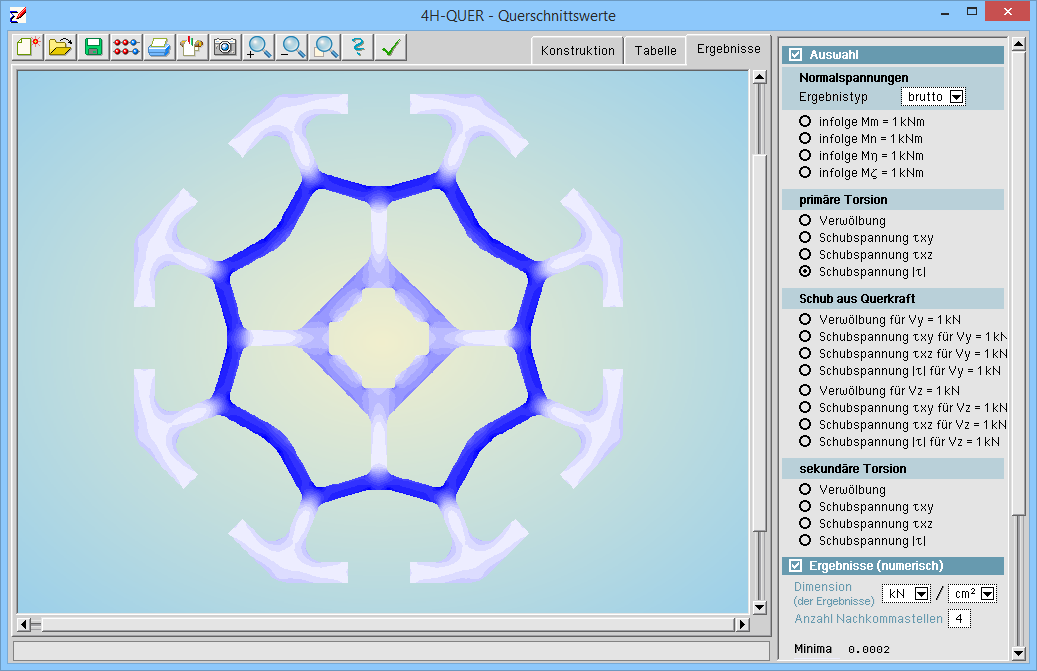Screen dimensions: 1037x671
Task: Zoom out with the minus magnifier
Action: pos(292,47)
